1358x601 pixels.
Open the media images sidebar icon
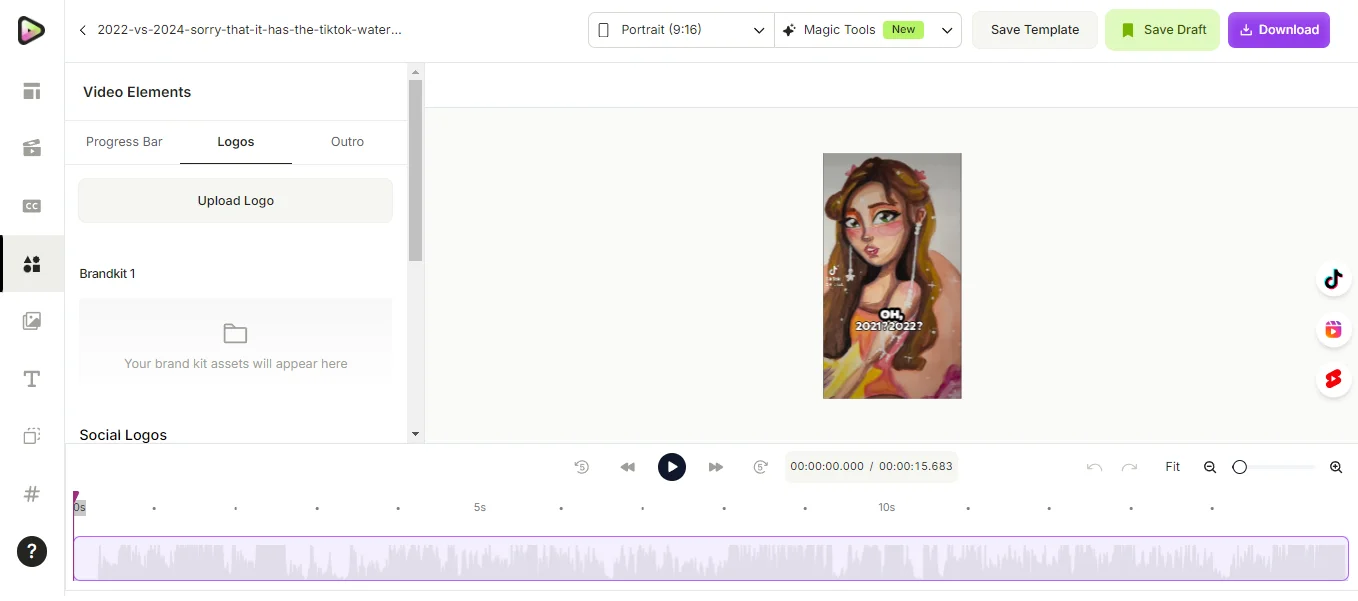tap(32, 321)
